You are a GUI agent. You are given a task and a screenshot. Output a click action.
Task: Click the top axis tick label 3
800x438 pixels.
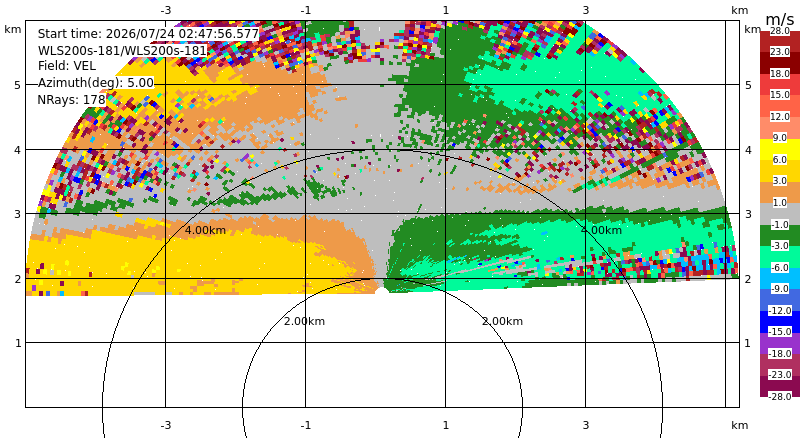586,10
